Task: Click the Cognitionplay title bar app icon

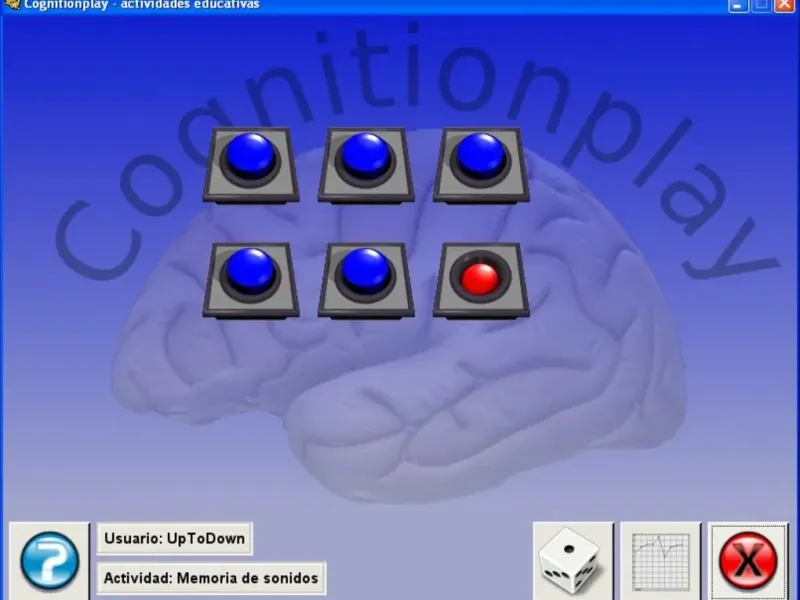Action: coord(11,5)
